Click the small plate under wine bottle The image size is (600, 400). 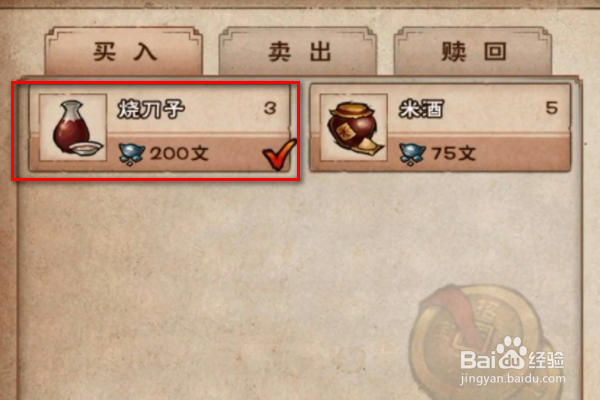point(88,148)
